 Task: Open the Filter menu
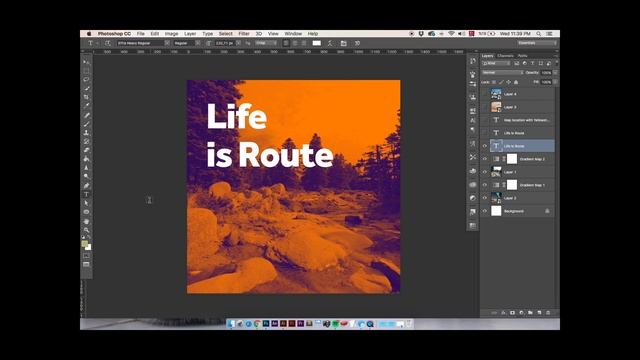click(x=244, y=33)
